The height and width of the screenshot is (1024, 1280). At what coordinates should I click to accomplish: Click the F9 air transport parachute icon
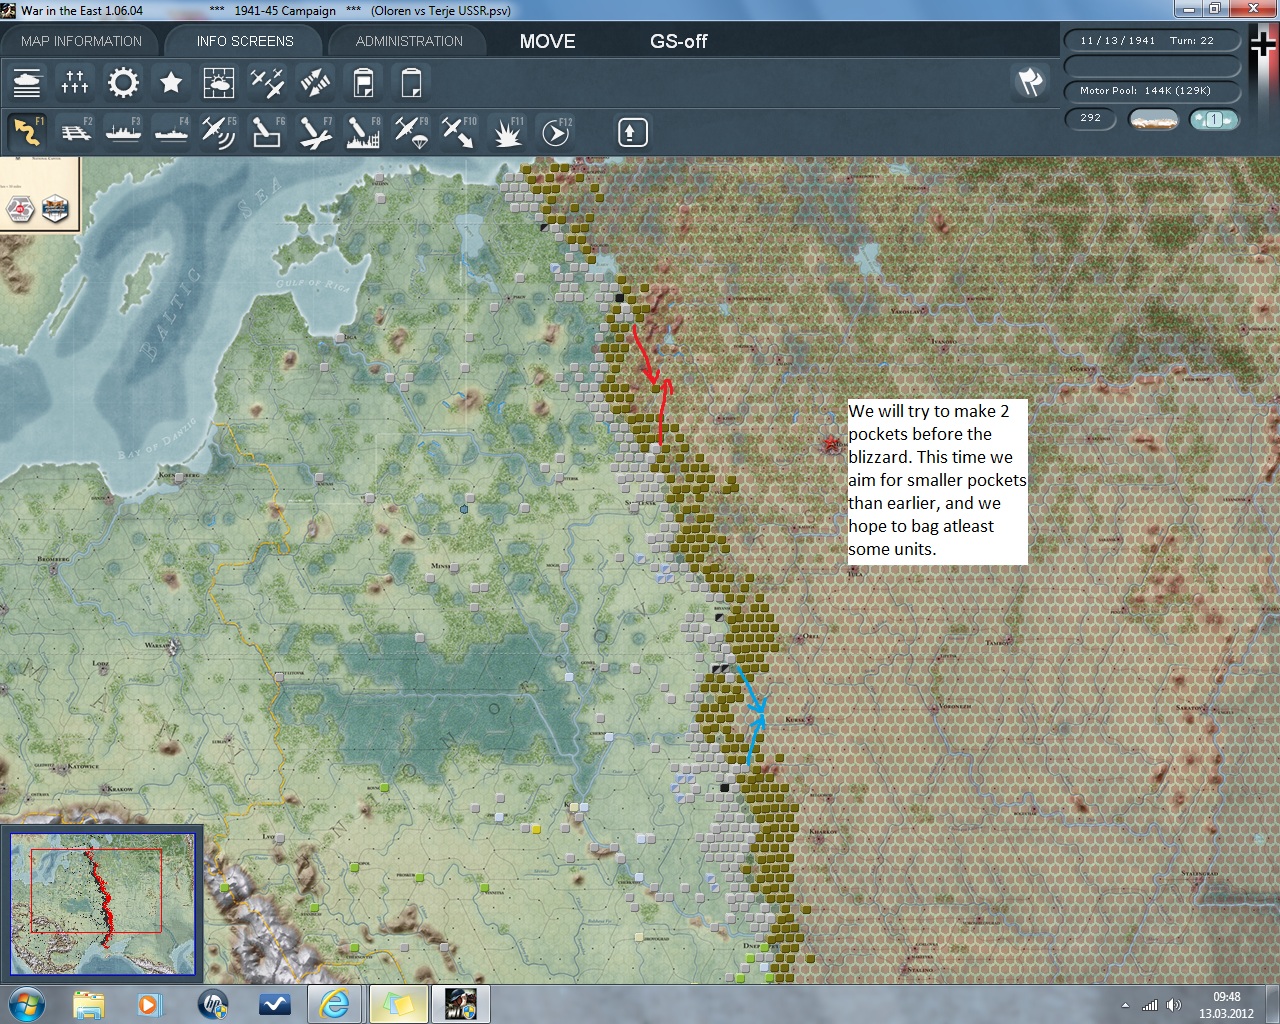coord(411,132)
